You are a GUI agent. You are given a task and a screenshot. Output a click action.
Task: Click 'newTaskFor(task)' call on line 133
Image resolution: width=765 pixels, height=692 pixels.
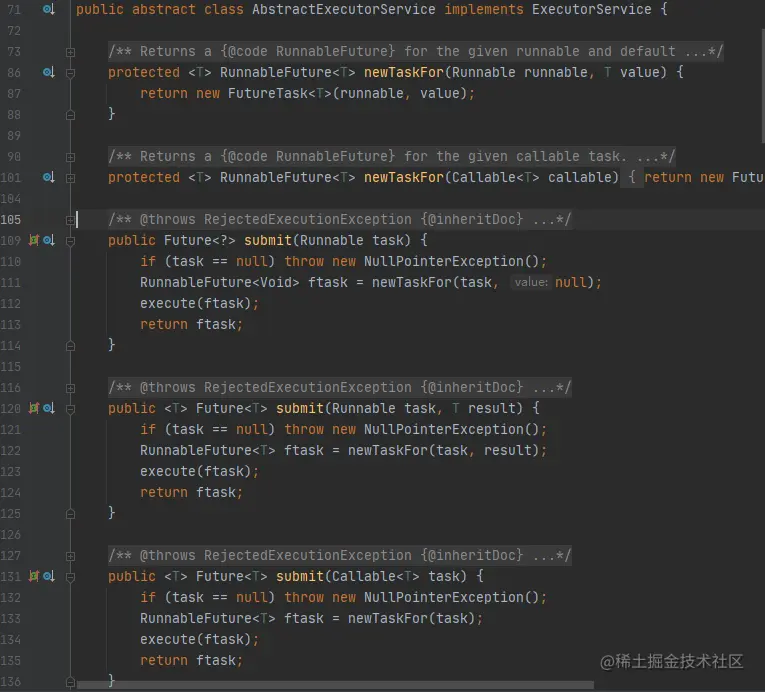pos(411,618)
